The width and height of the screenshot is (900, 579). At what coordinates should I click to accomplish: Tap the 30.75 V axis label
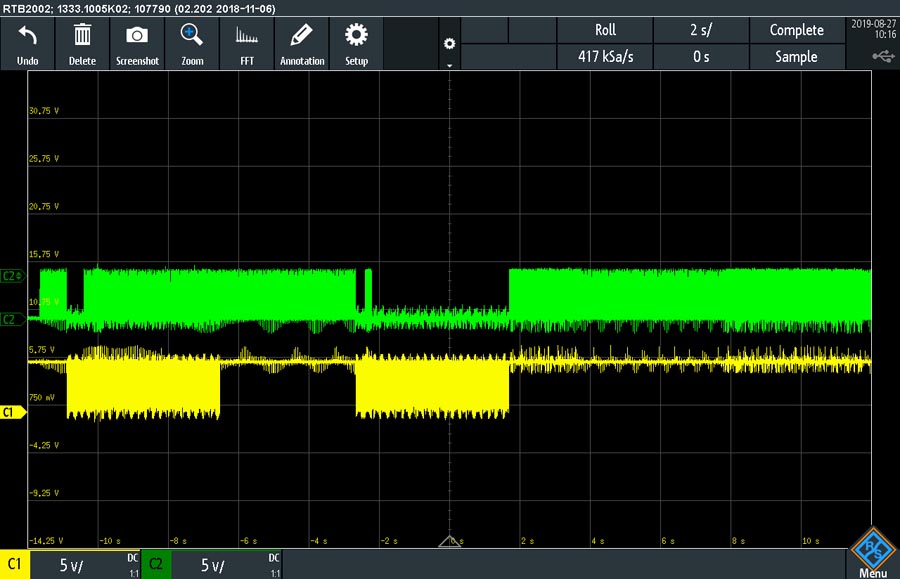pyautogui.click(x=44, y=111)
